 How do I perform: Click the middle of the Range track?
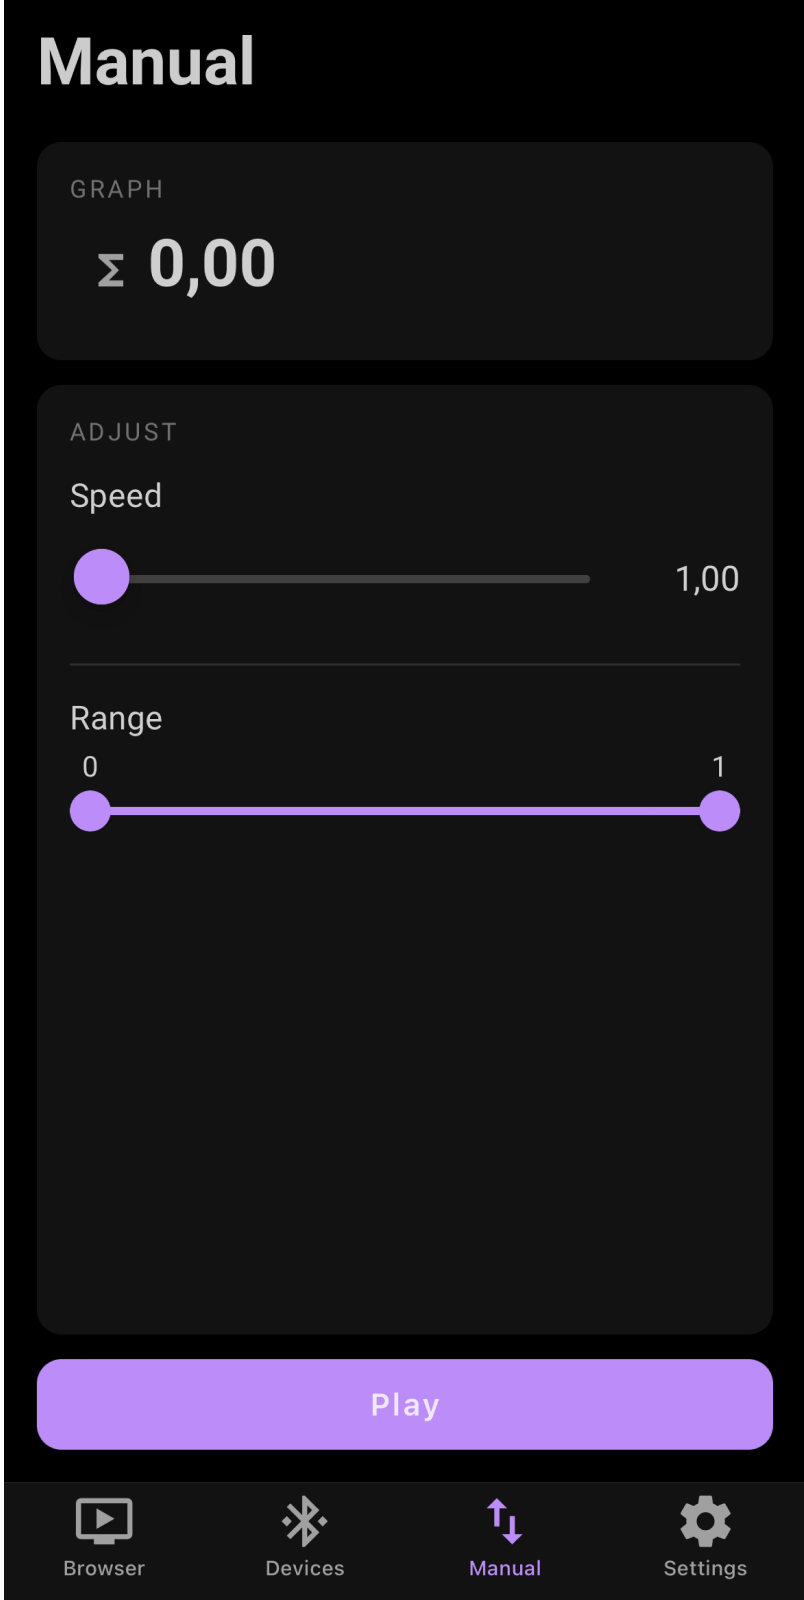[x=405, y=811]
